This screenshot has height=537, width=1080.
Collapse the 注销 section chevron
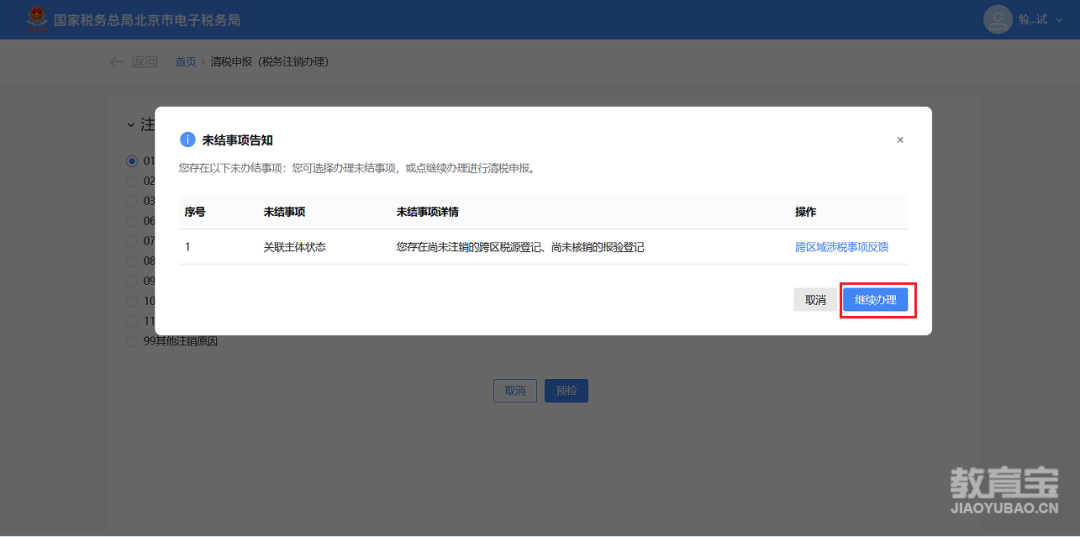(x=131, y=125)
